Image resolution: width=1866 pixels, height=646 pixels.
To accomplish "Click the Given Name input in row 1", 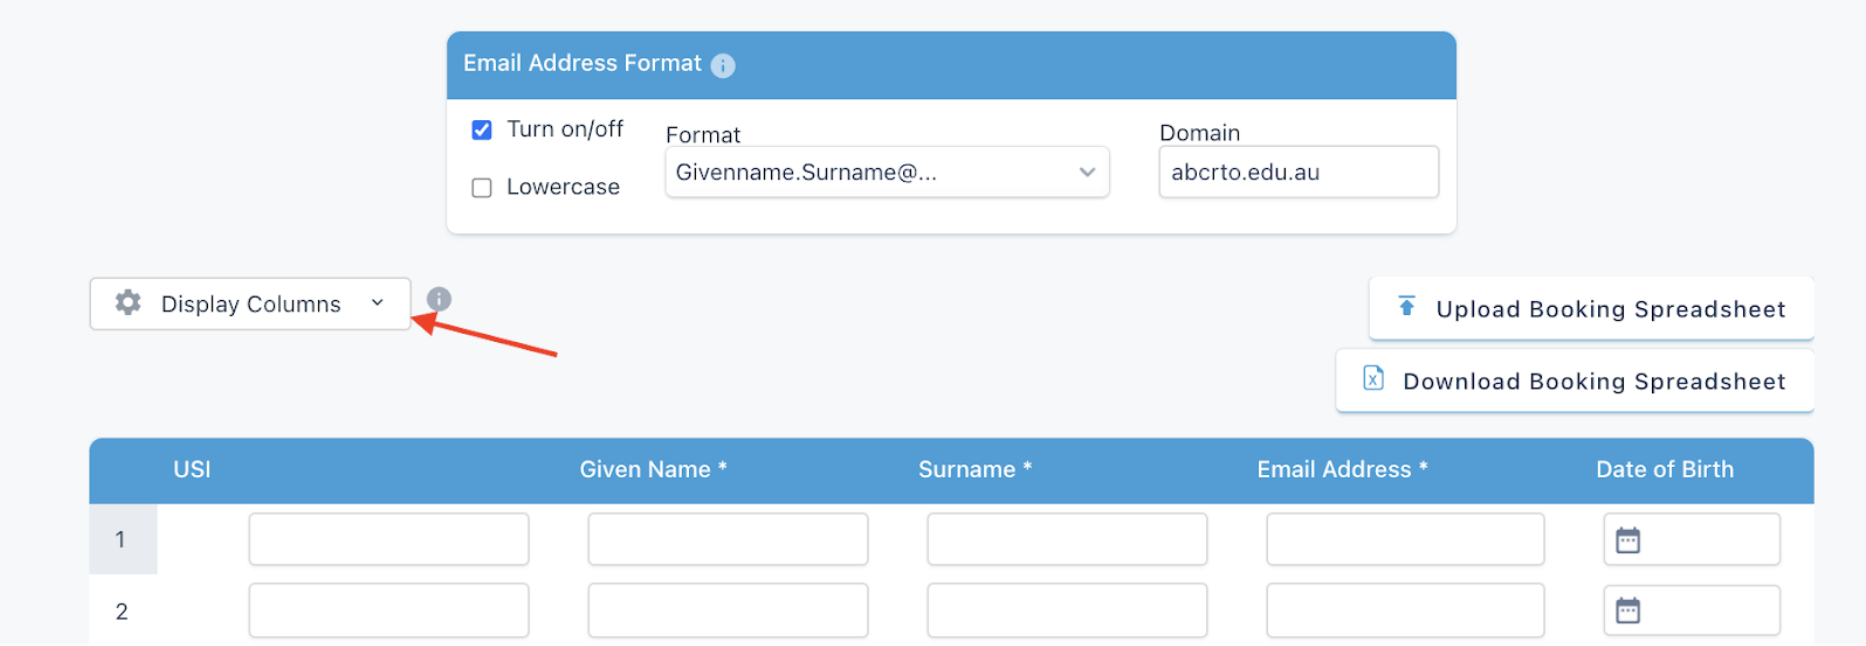I will (728, 539).
